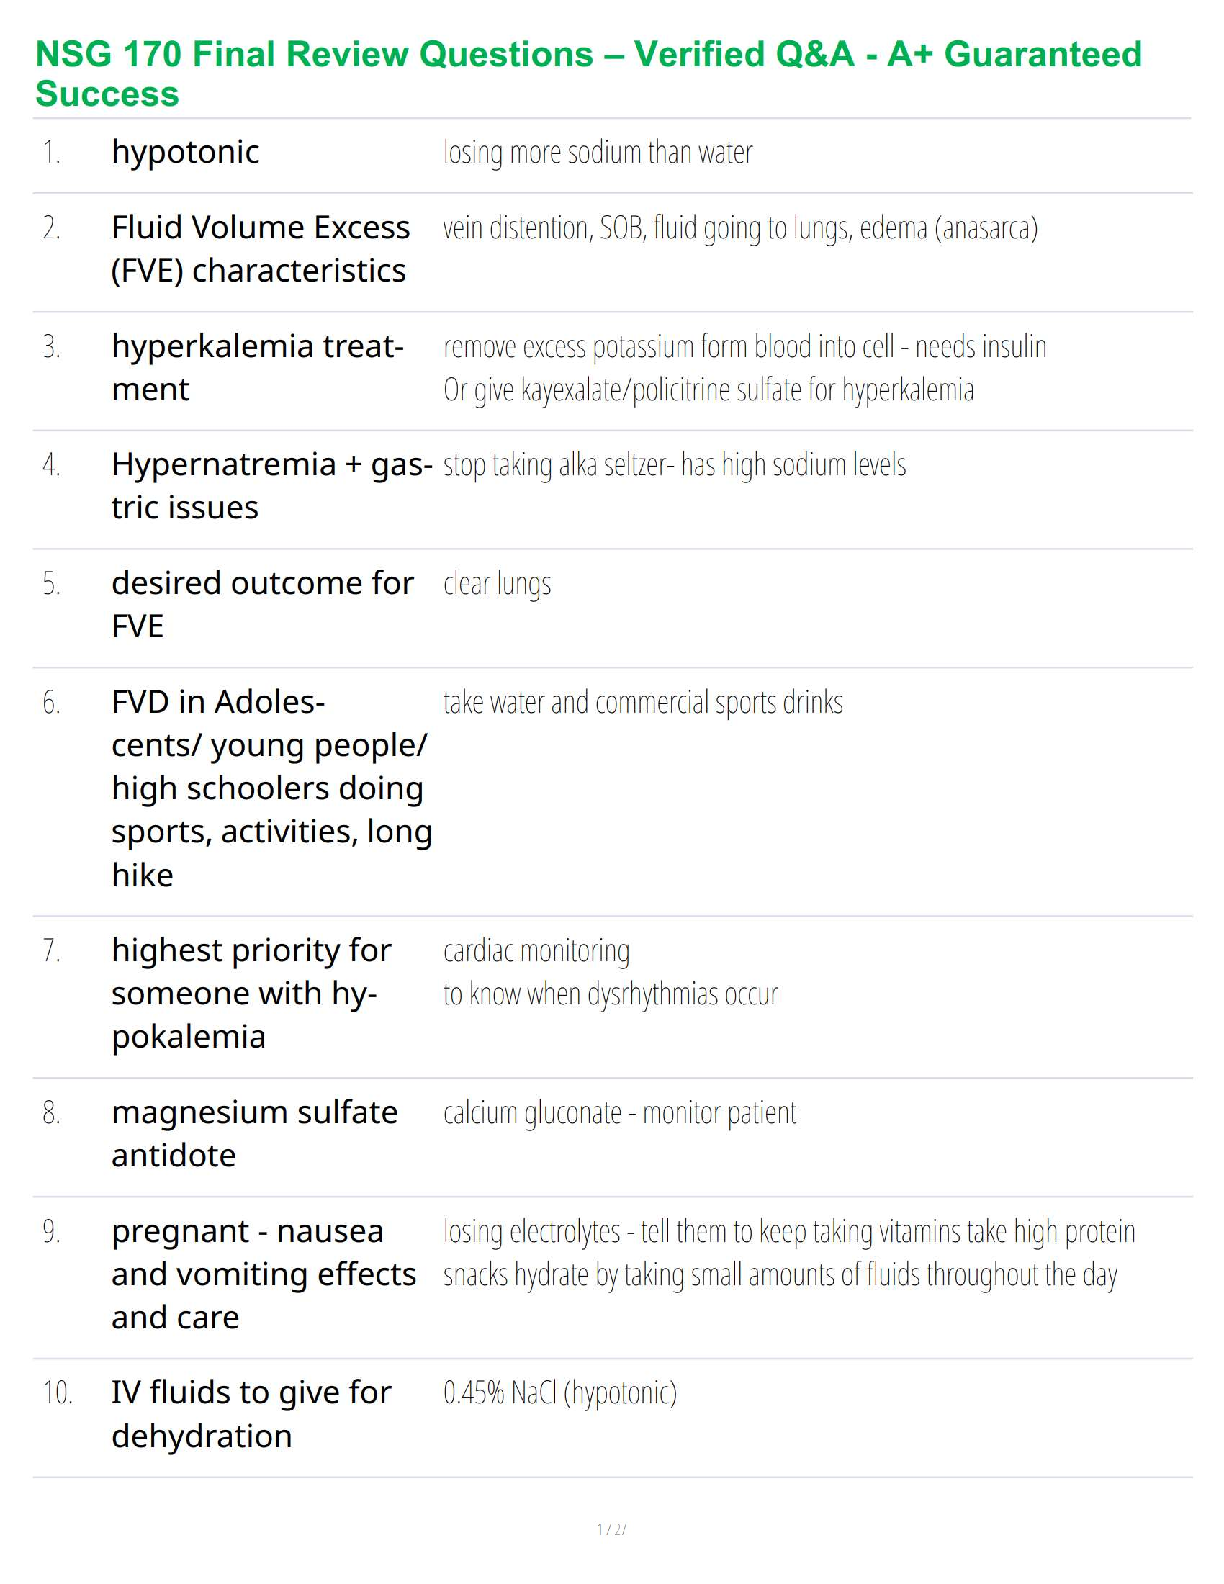Click answer 'take water and commercial sports drinks'
Viewport: 1224px width, 1584px height.
[642, 703]
